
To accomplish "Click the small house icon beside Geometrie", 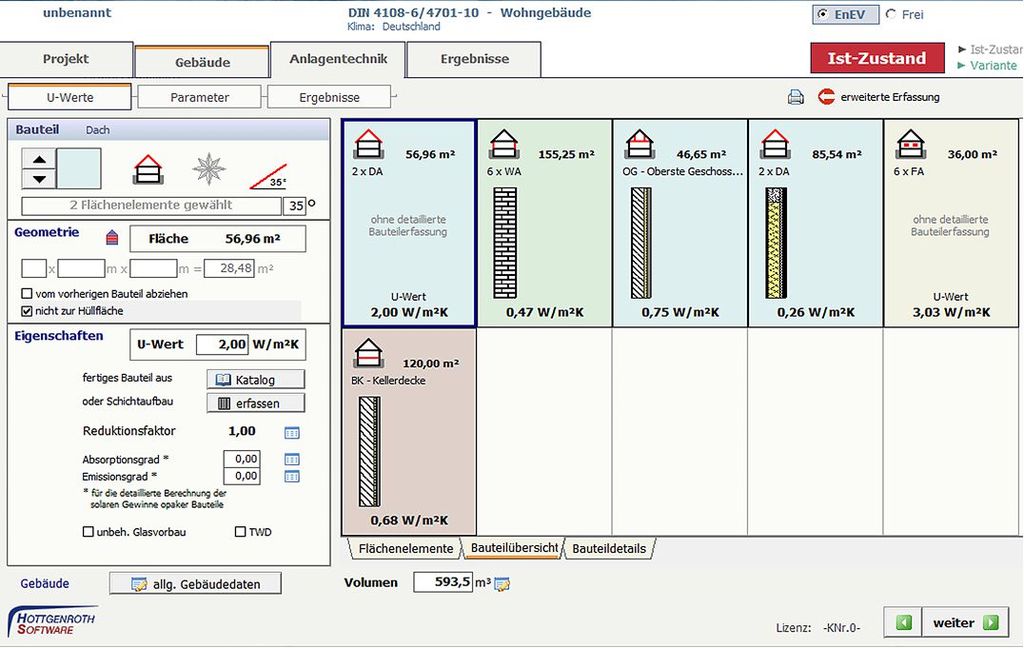I will 112,237.
